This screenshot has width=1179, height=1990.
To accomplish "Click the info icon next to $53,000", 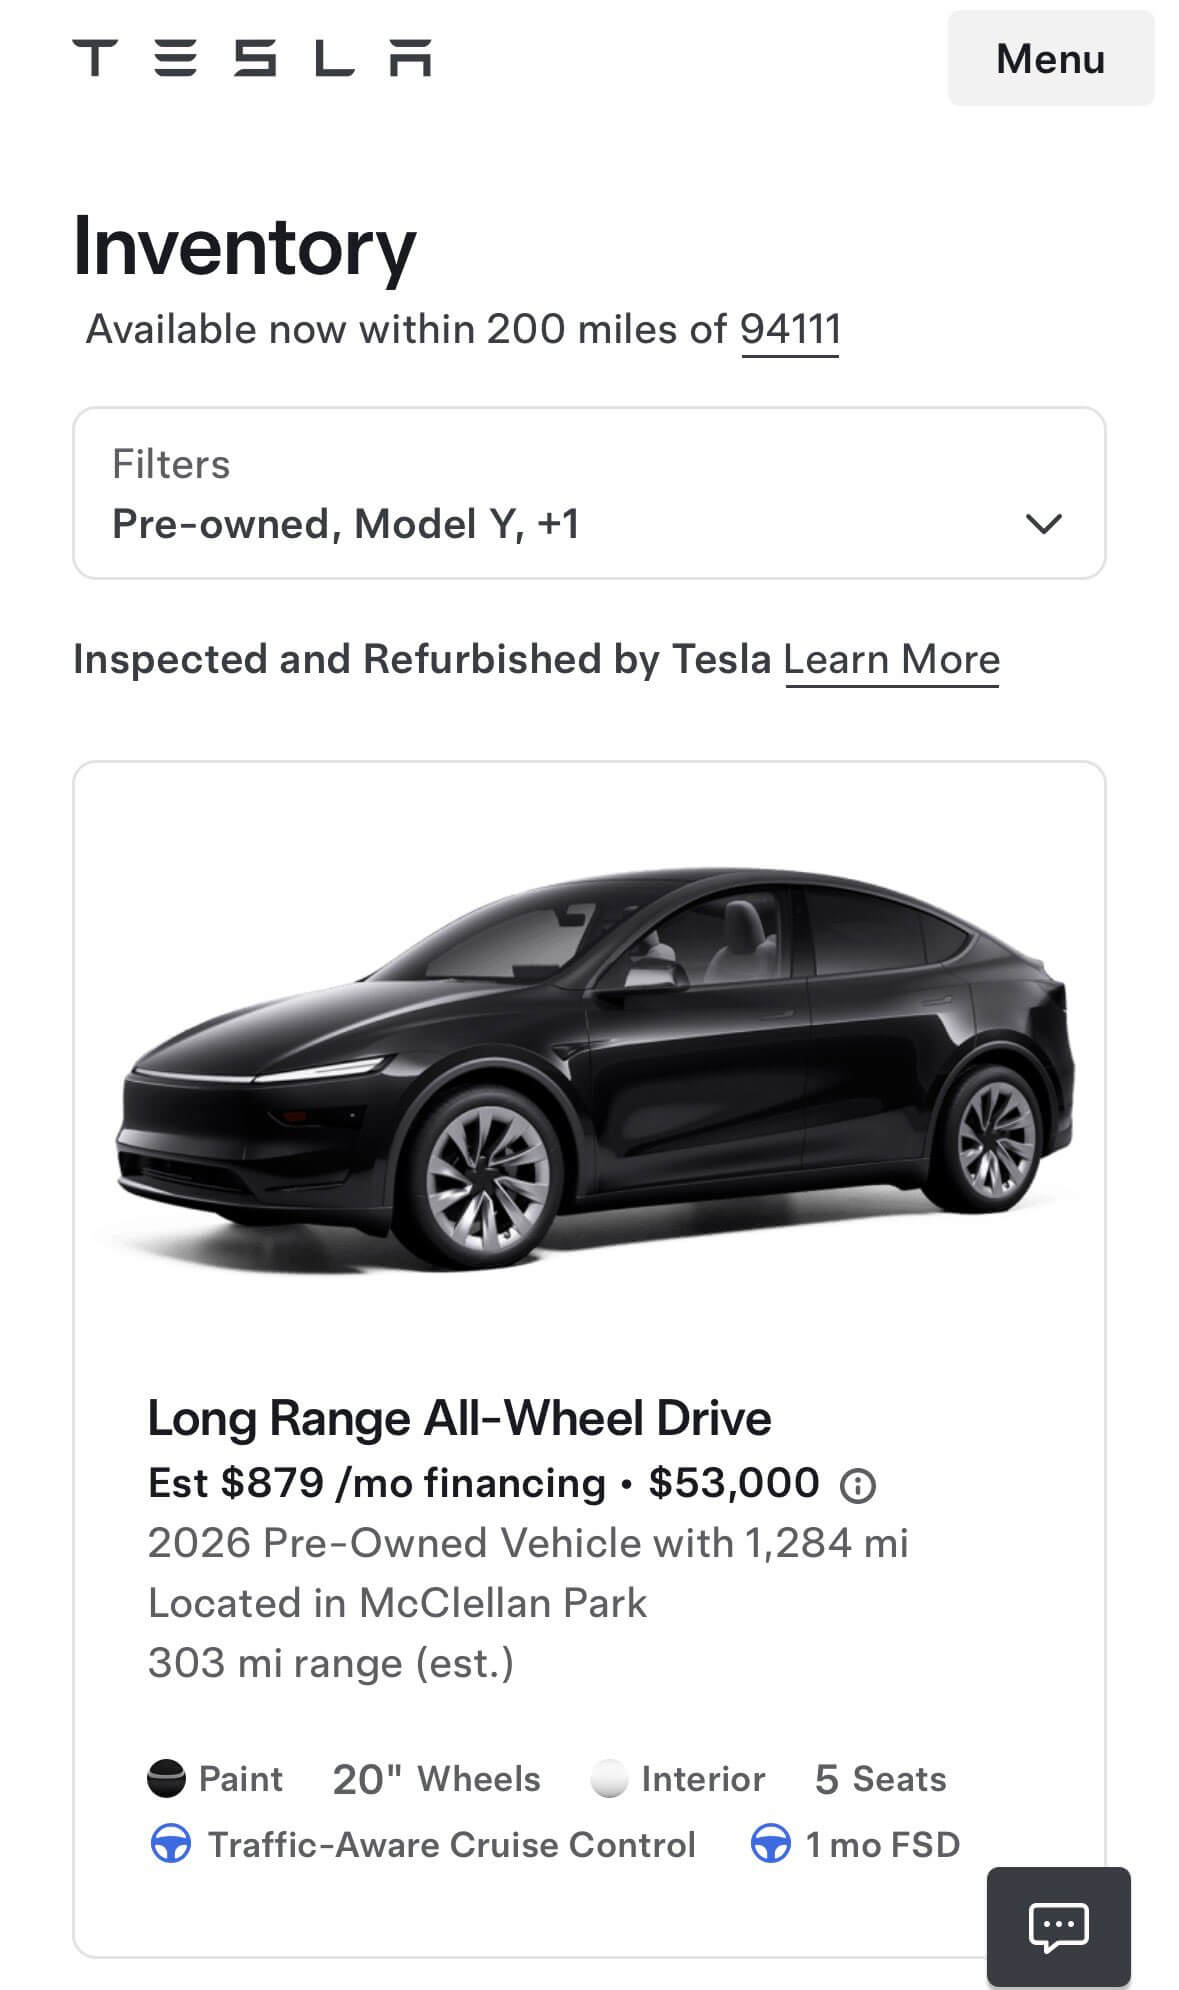I will click(x=858, y=1486).
